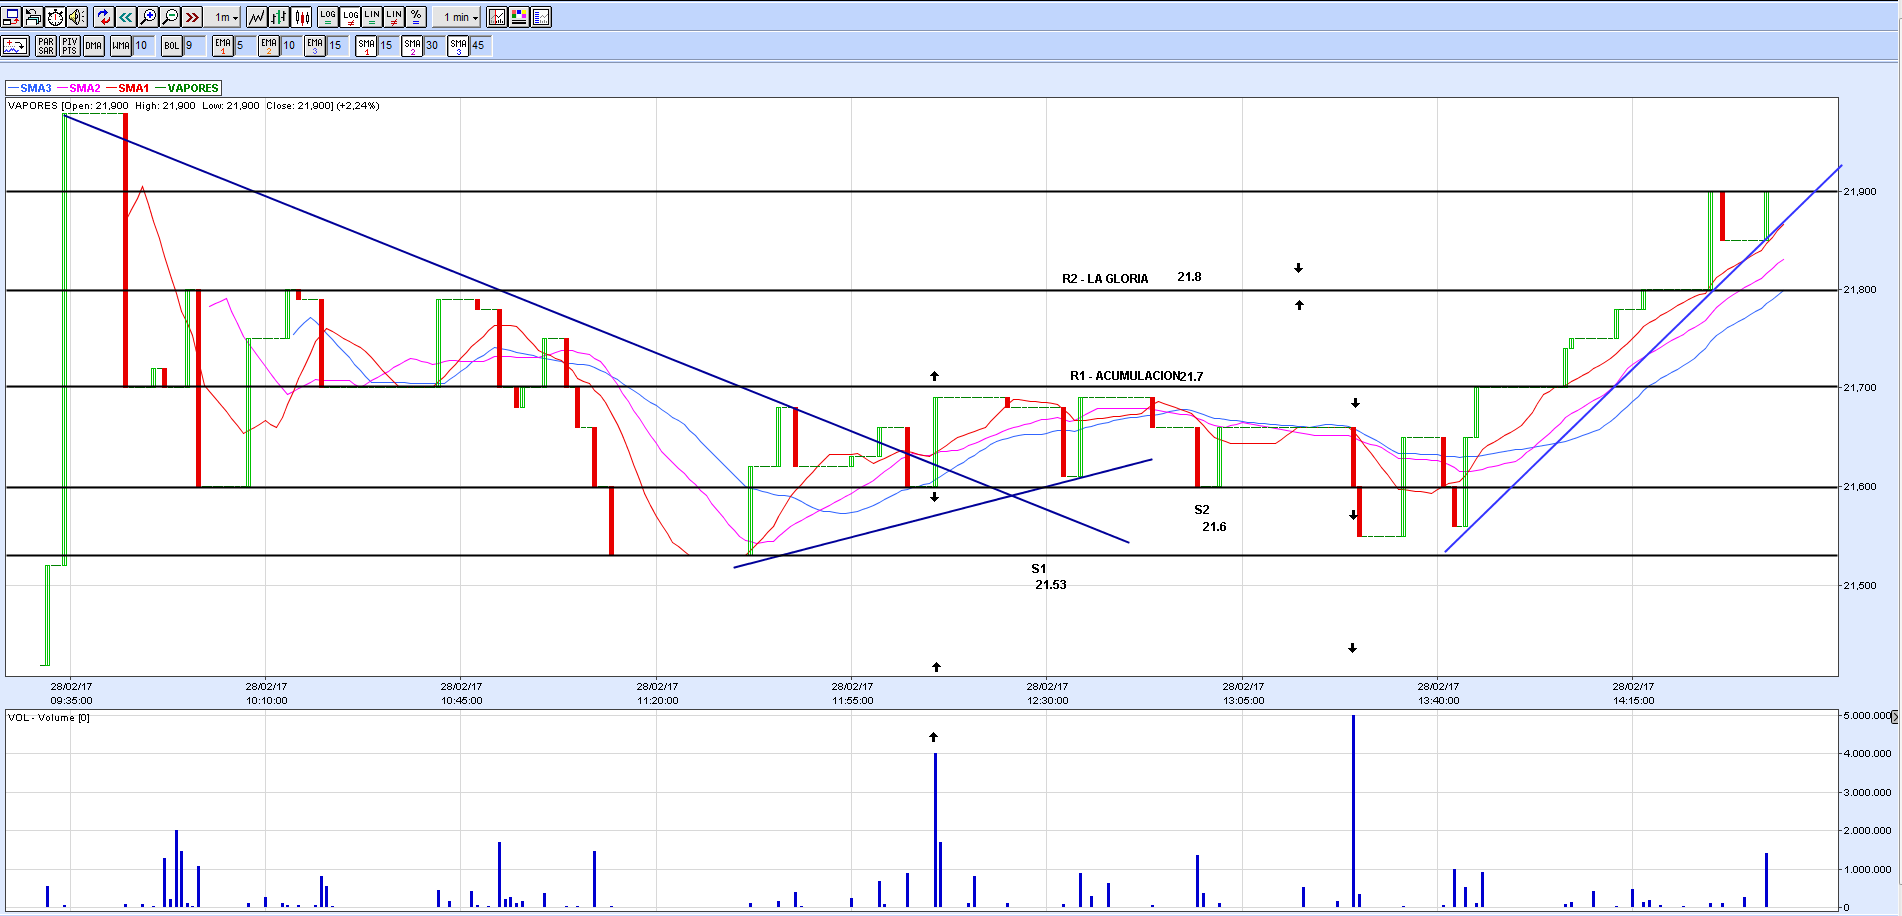Click the WMA period field showing 10
1902x916 pixels.
[144, 46]
